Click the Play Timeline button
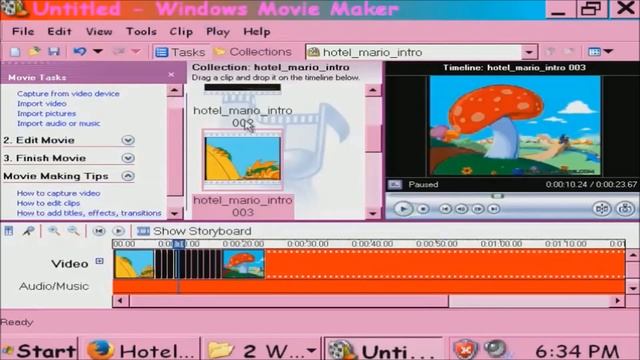 pos(118,231)
